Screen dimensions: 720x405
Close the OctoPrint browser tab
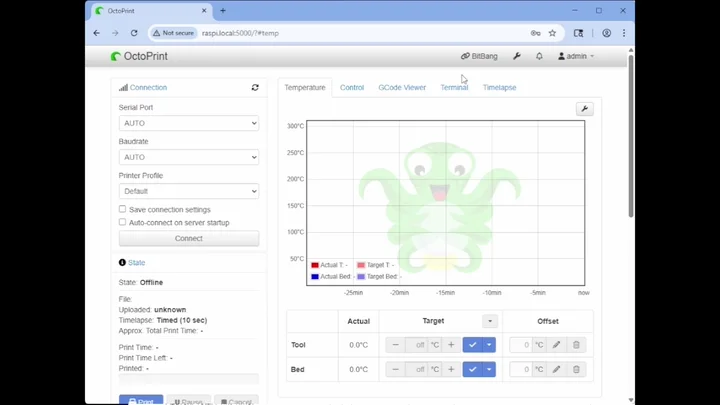pyautogui.click(x=204, y=11)
